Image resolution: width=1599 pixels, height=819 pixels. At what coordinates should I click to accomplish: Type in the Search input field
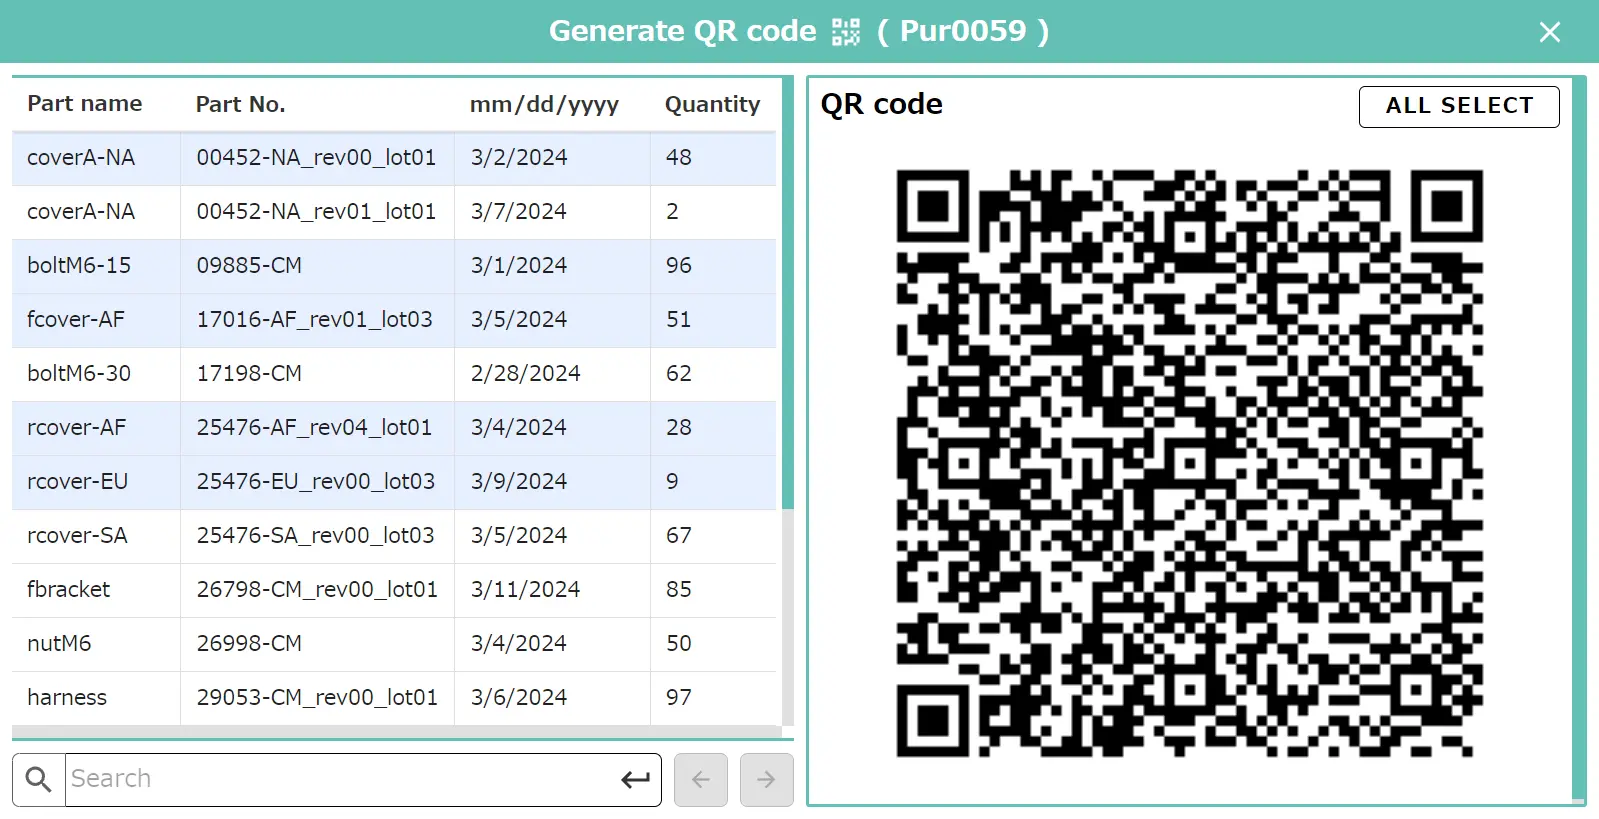[340, 779]
